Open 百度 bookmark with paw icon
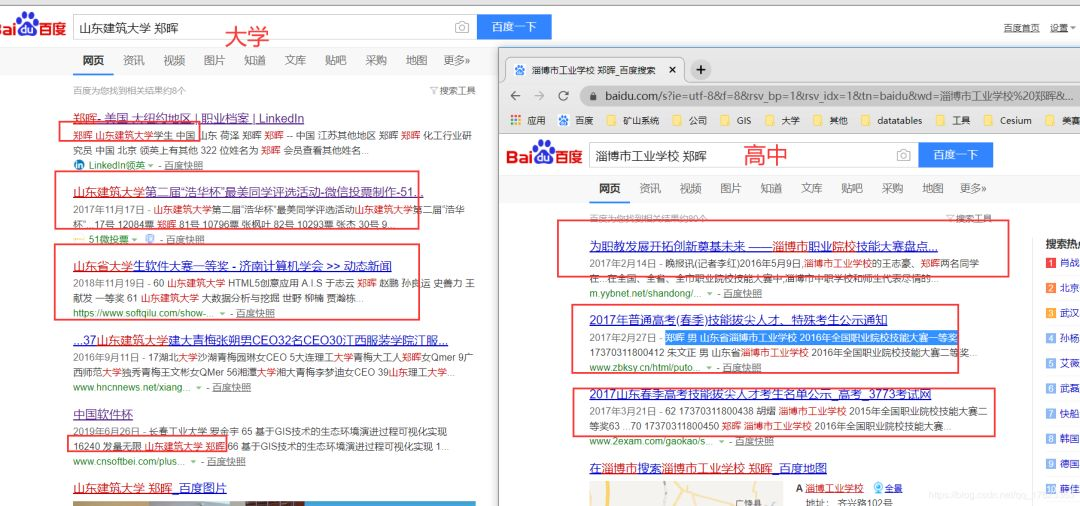 point(576,120)
